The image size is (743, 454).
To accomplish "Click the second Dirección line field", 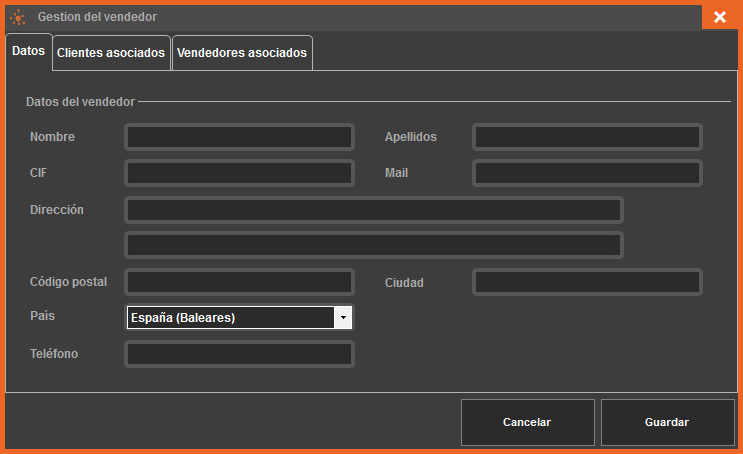I will [x=373, y=245].
